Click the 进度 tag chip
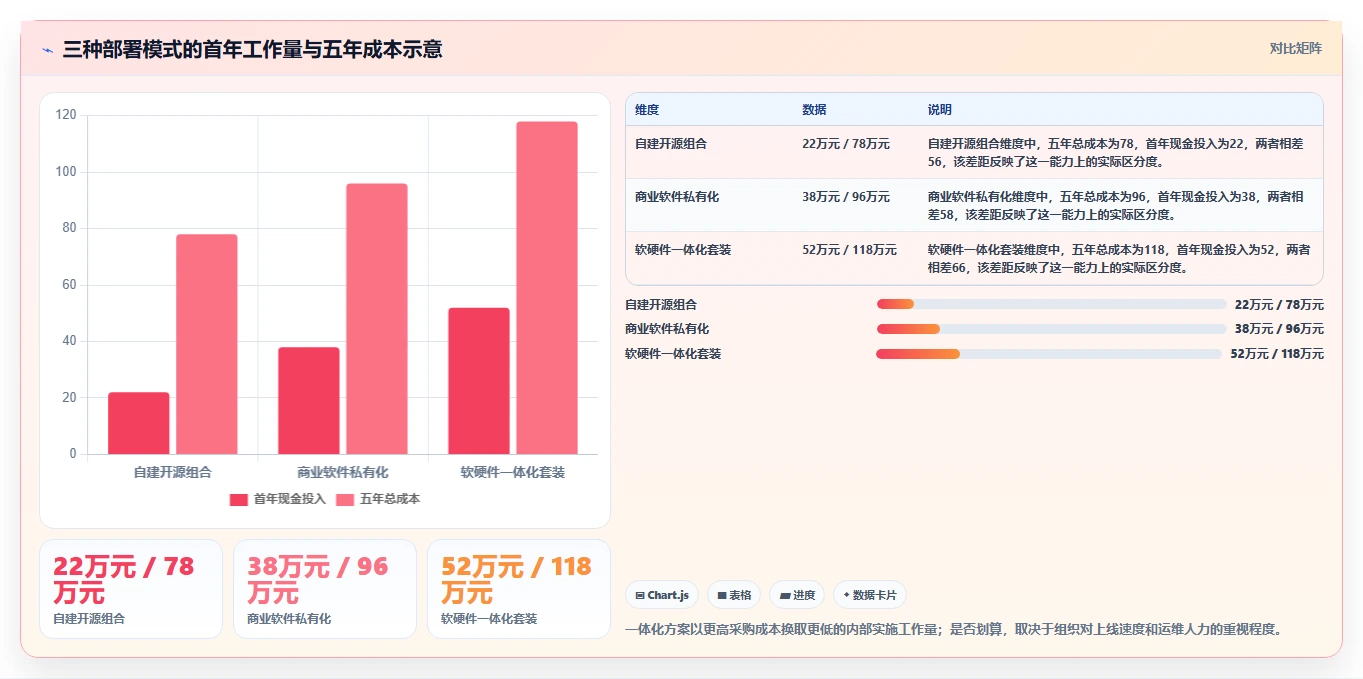Image resolution: width=1363 pixels, height=679 pixels. (x=797, y=595)
